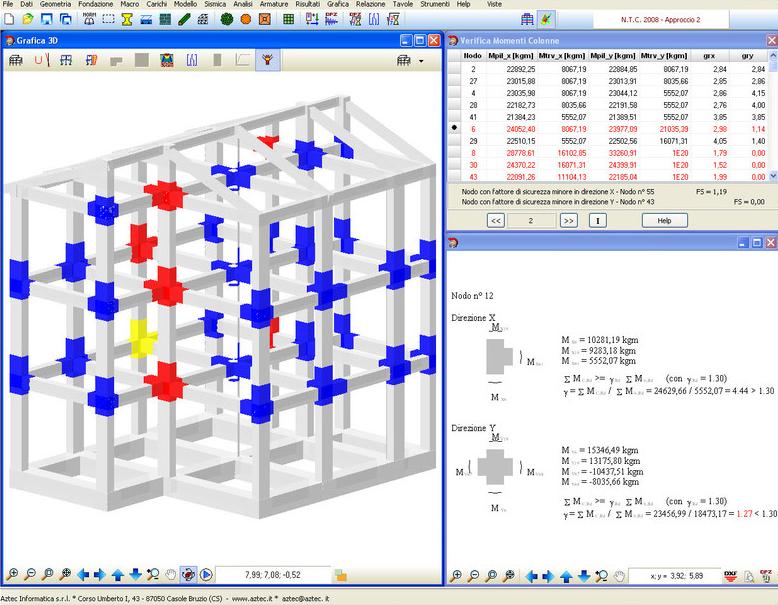778x605 pixels.
Task: Click the highlighted torch icon in Grafica 3D toolbar
Action: point(267,61)
